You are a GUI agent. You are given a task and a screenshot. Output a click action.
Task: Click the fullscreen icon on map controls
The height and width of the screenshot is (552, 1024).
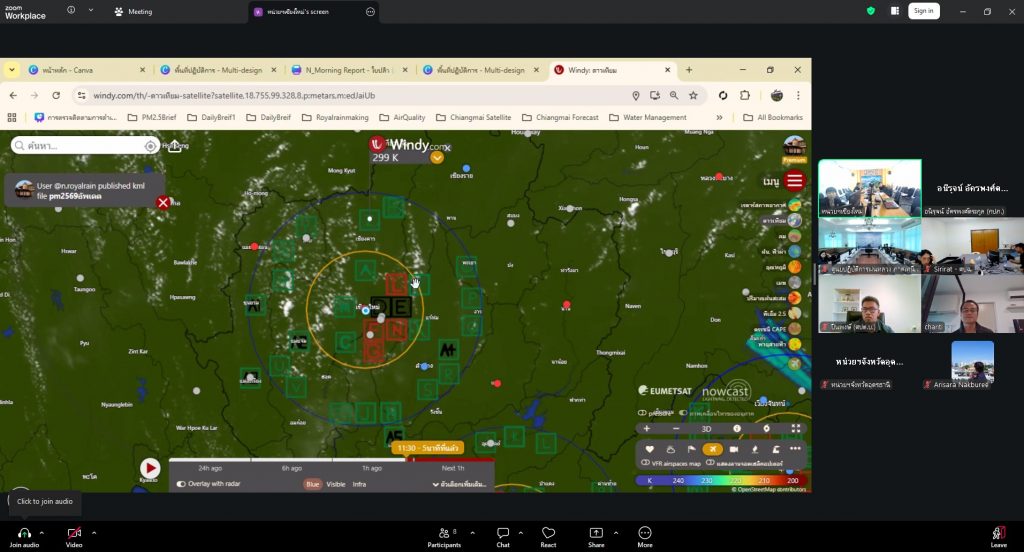tap(796, 428)
